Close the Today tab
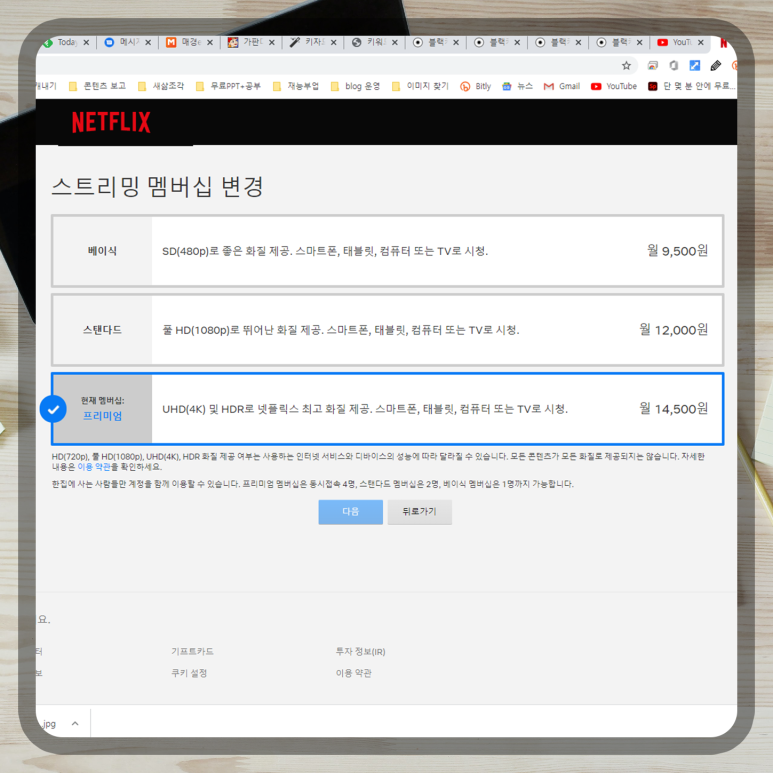 [x=86, y=43]
